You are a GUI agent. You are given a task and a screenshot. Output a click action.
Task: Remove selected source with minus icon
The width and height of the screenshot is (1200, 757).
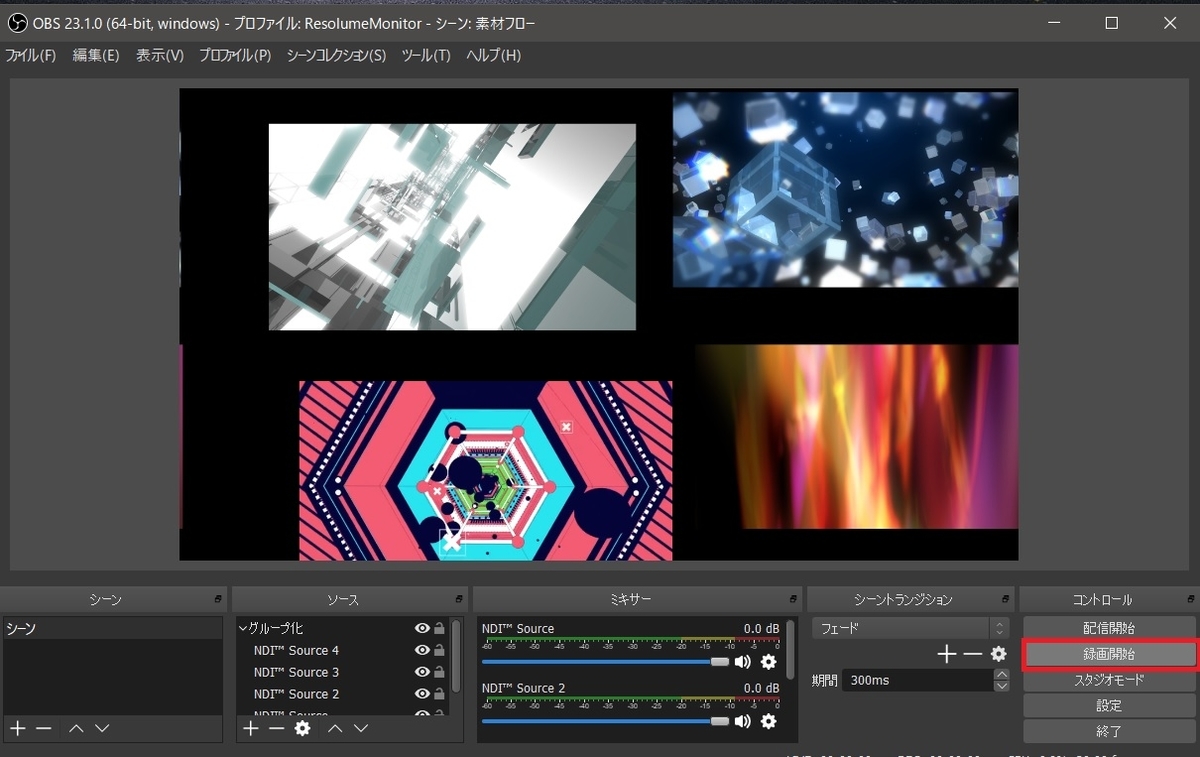276,728
